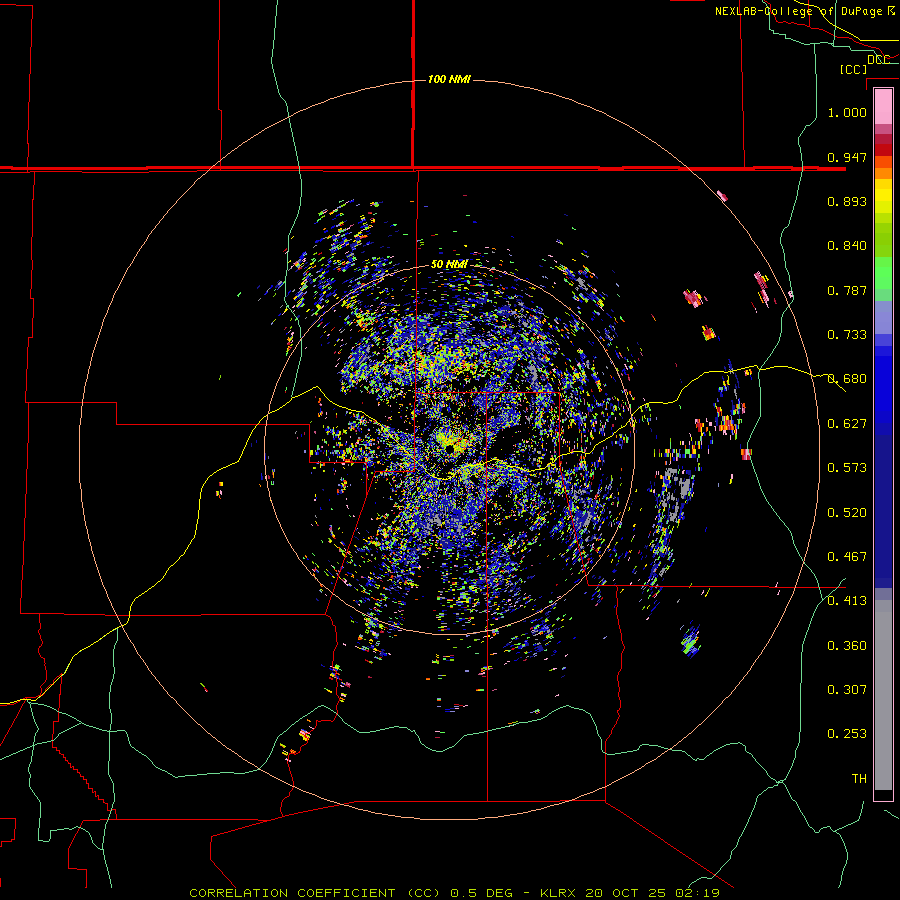
Task: Click the 1.000 scale value
Action: (x=847, y=112)
